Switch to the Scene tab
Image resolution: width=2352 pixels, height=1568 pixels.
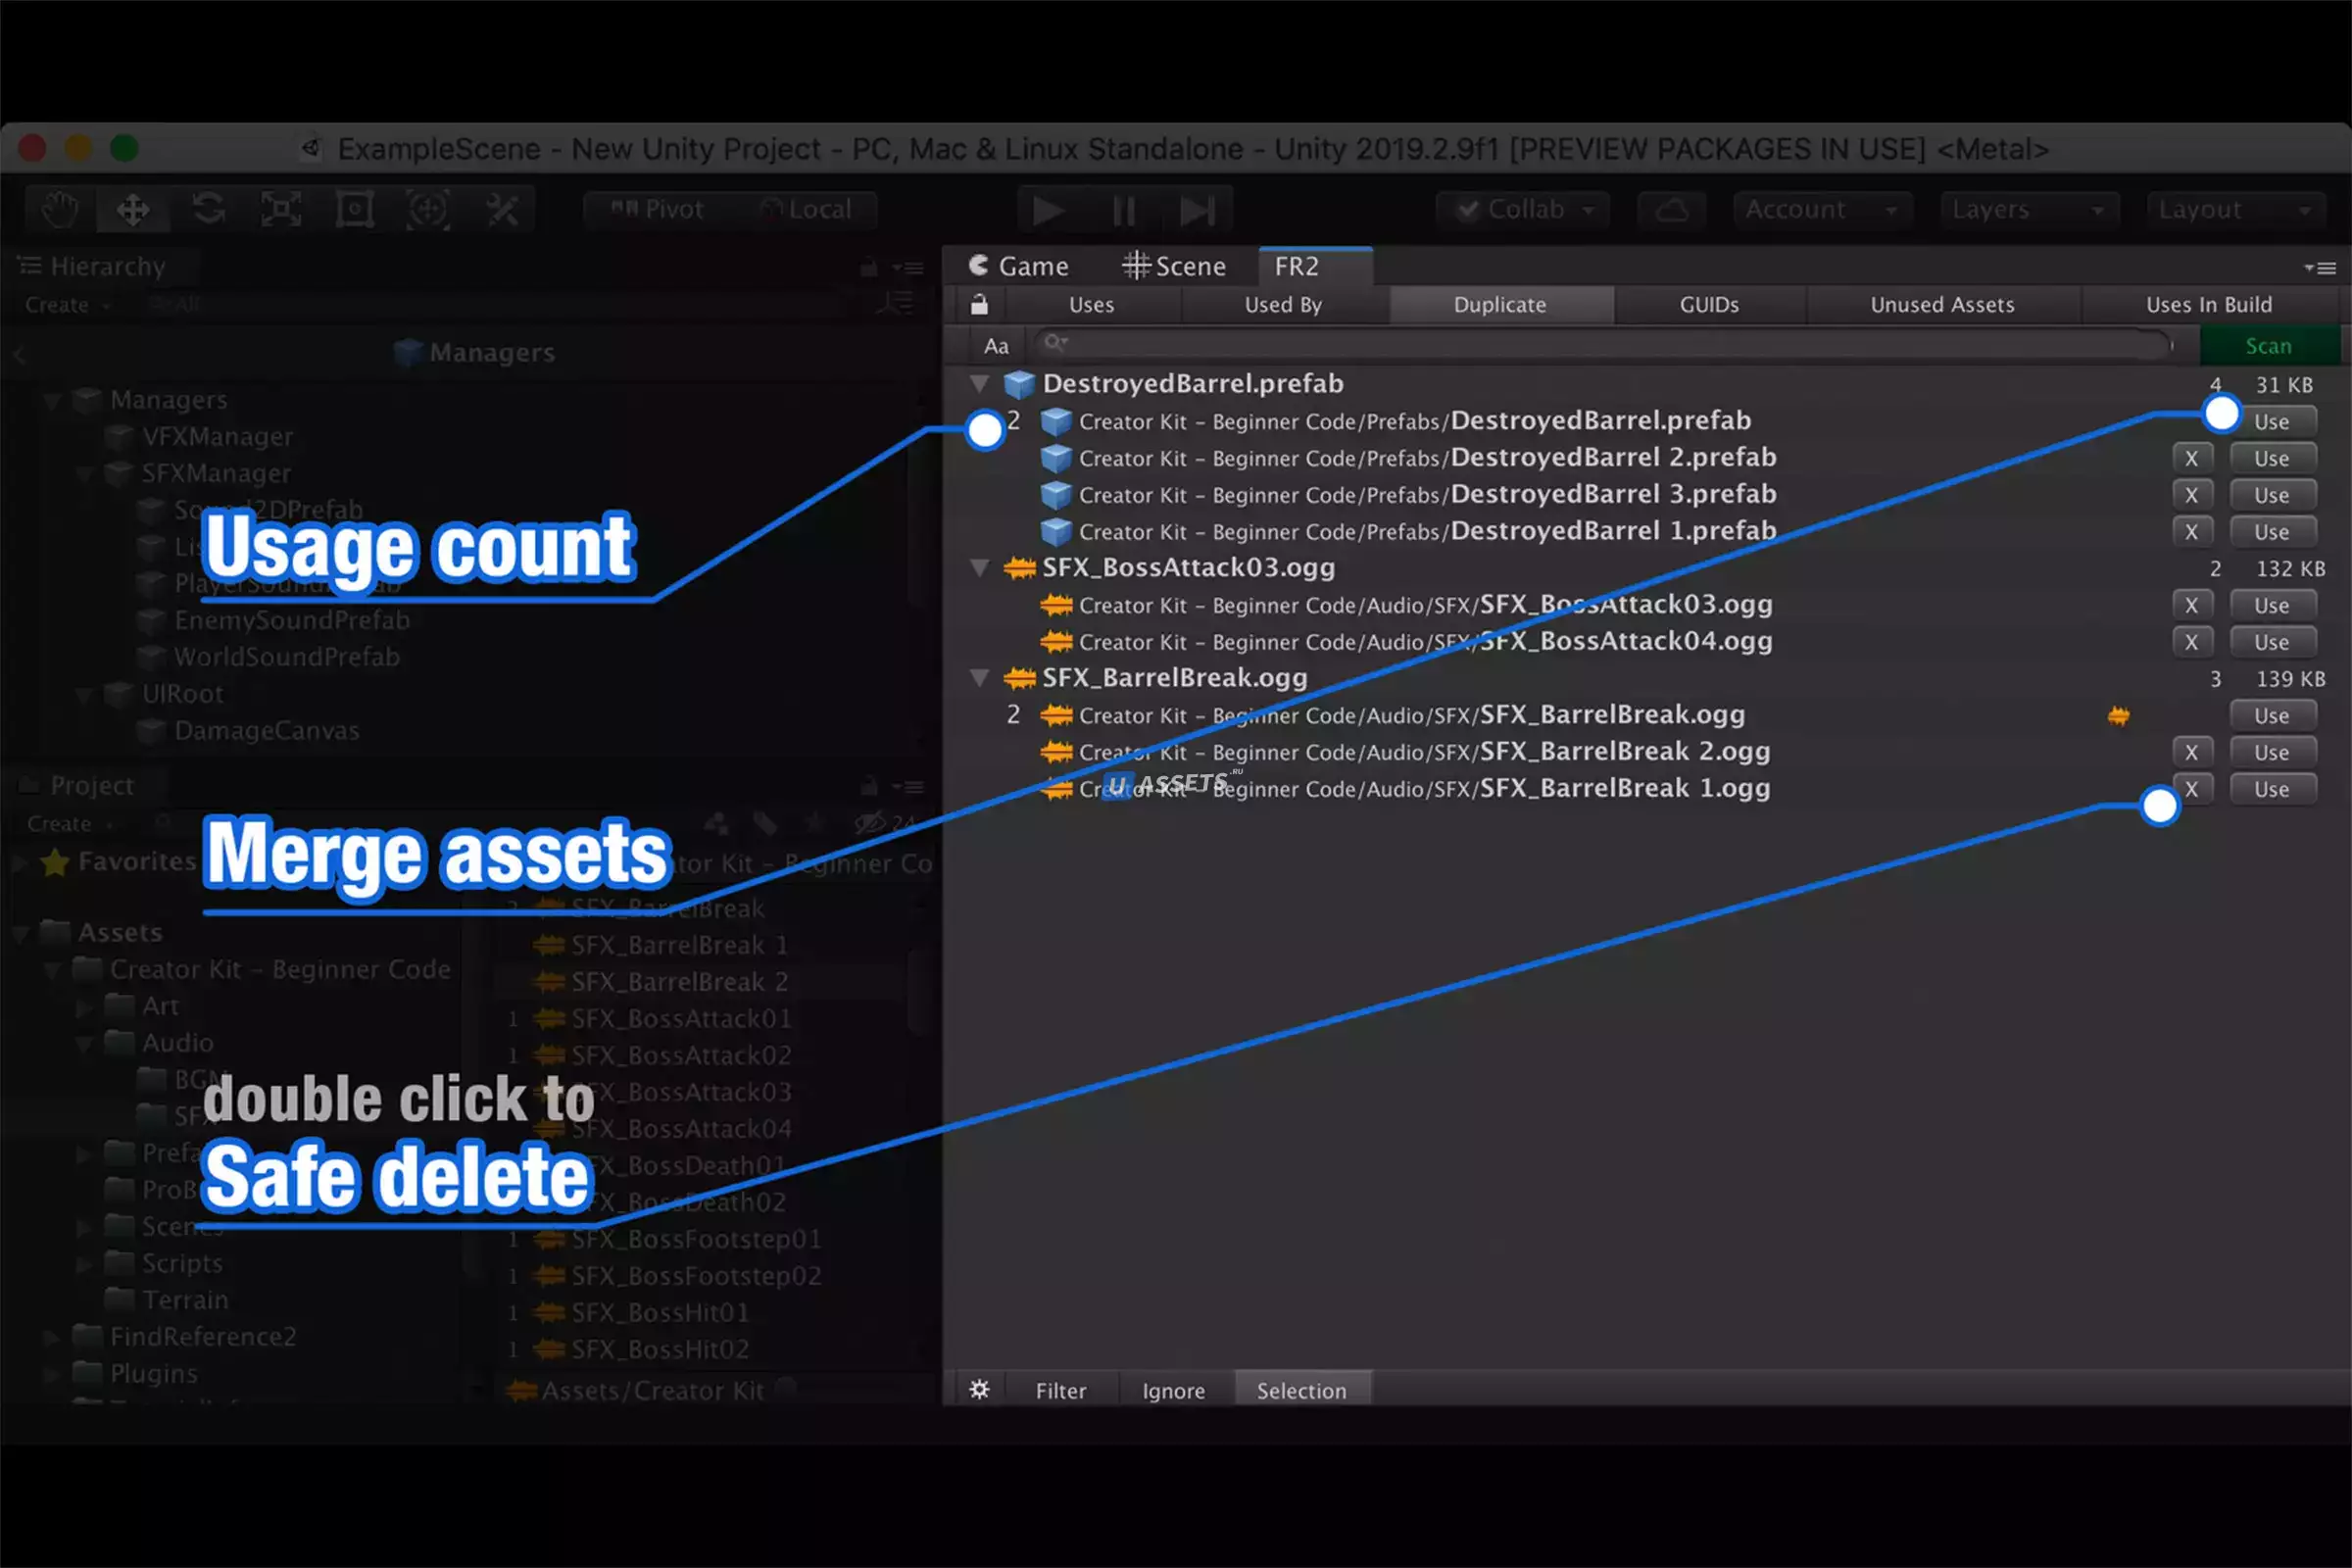coord(1174,266)
